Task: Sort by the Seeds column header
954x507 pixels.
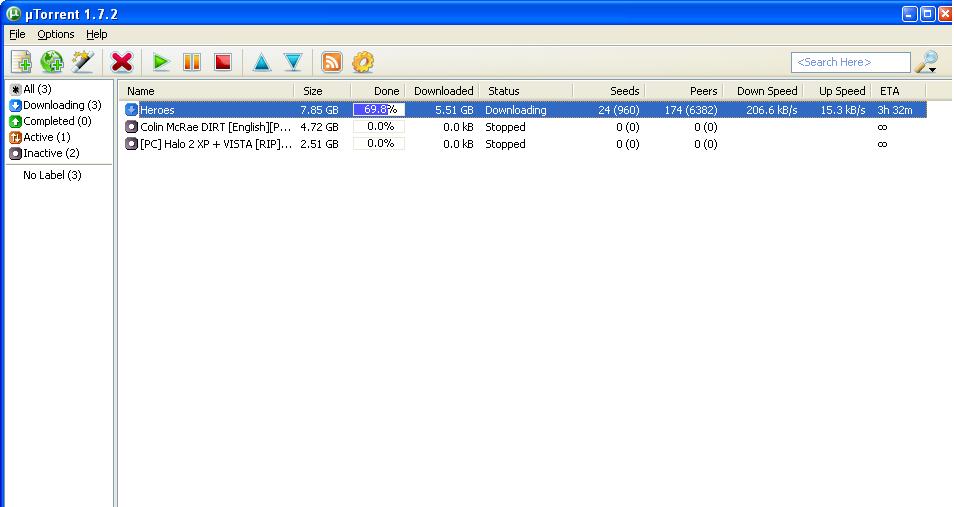Action: pos(609,91)
